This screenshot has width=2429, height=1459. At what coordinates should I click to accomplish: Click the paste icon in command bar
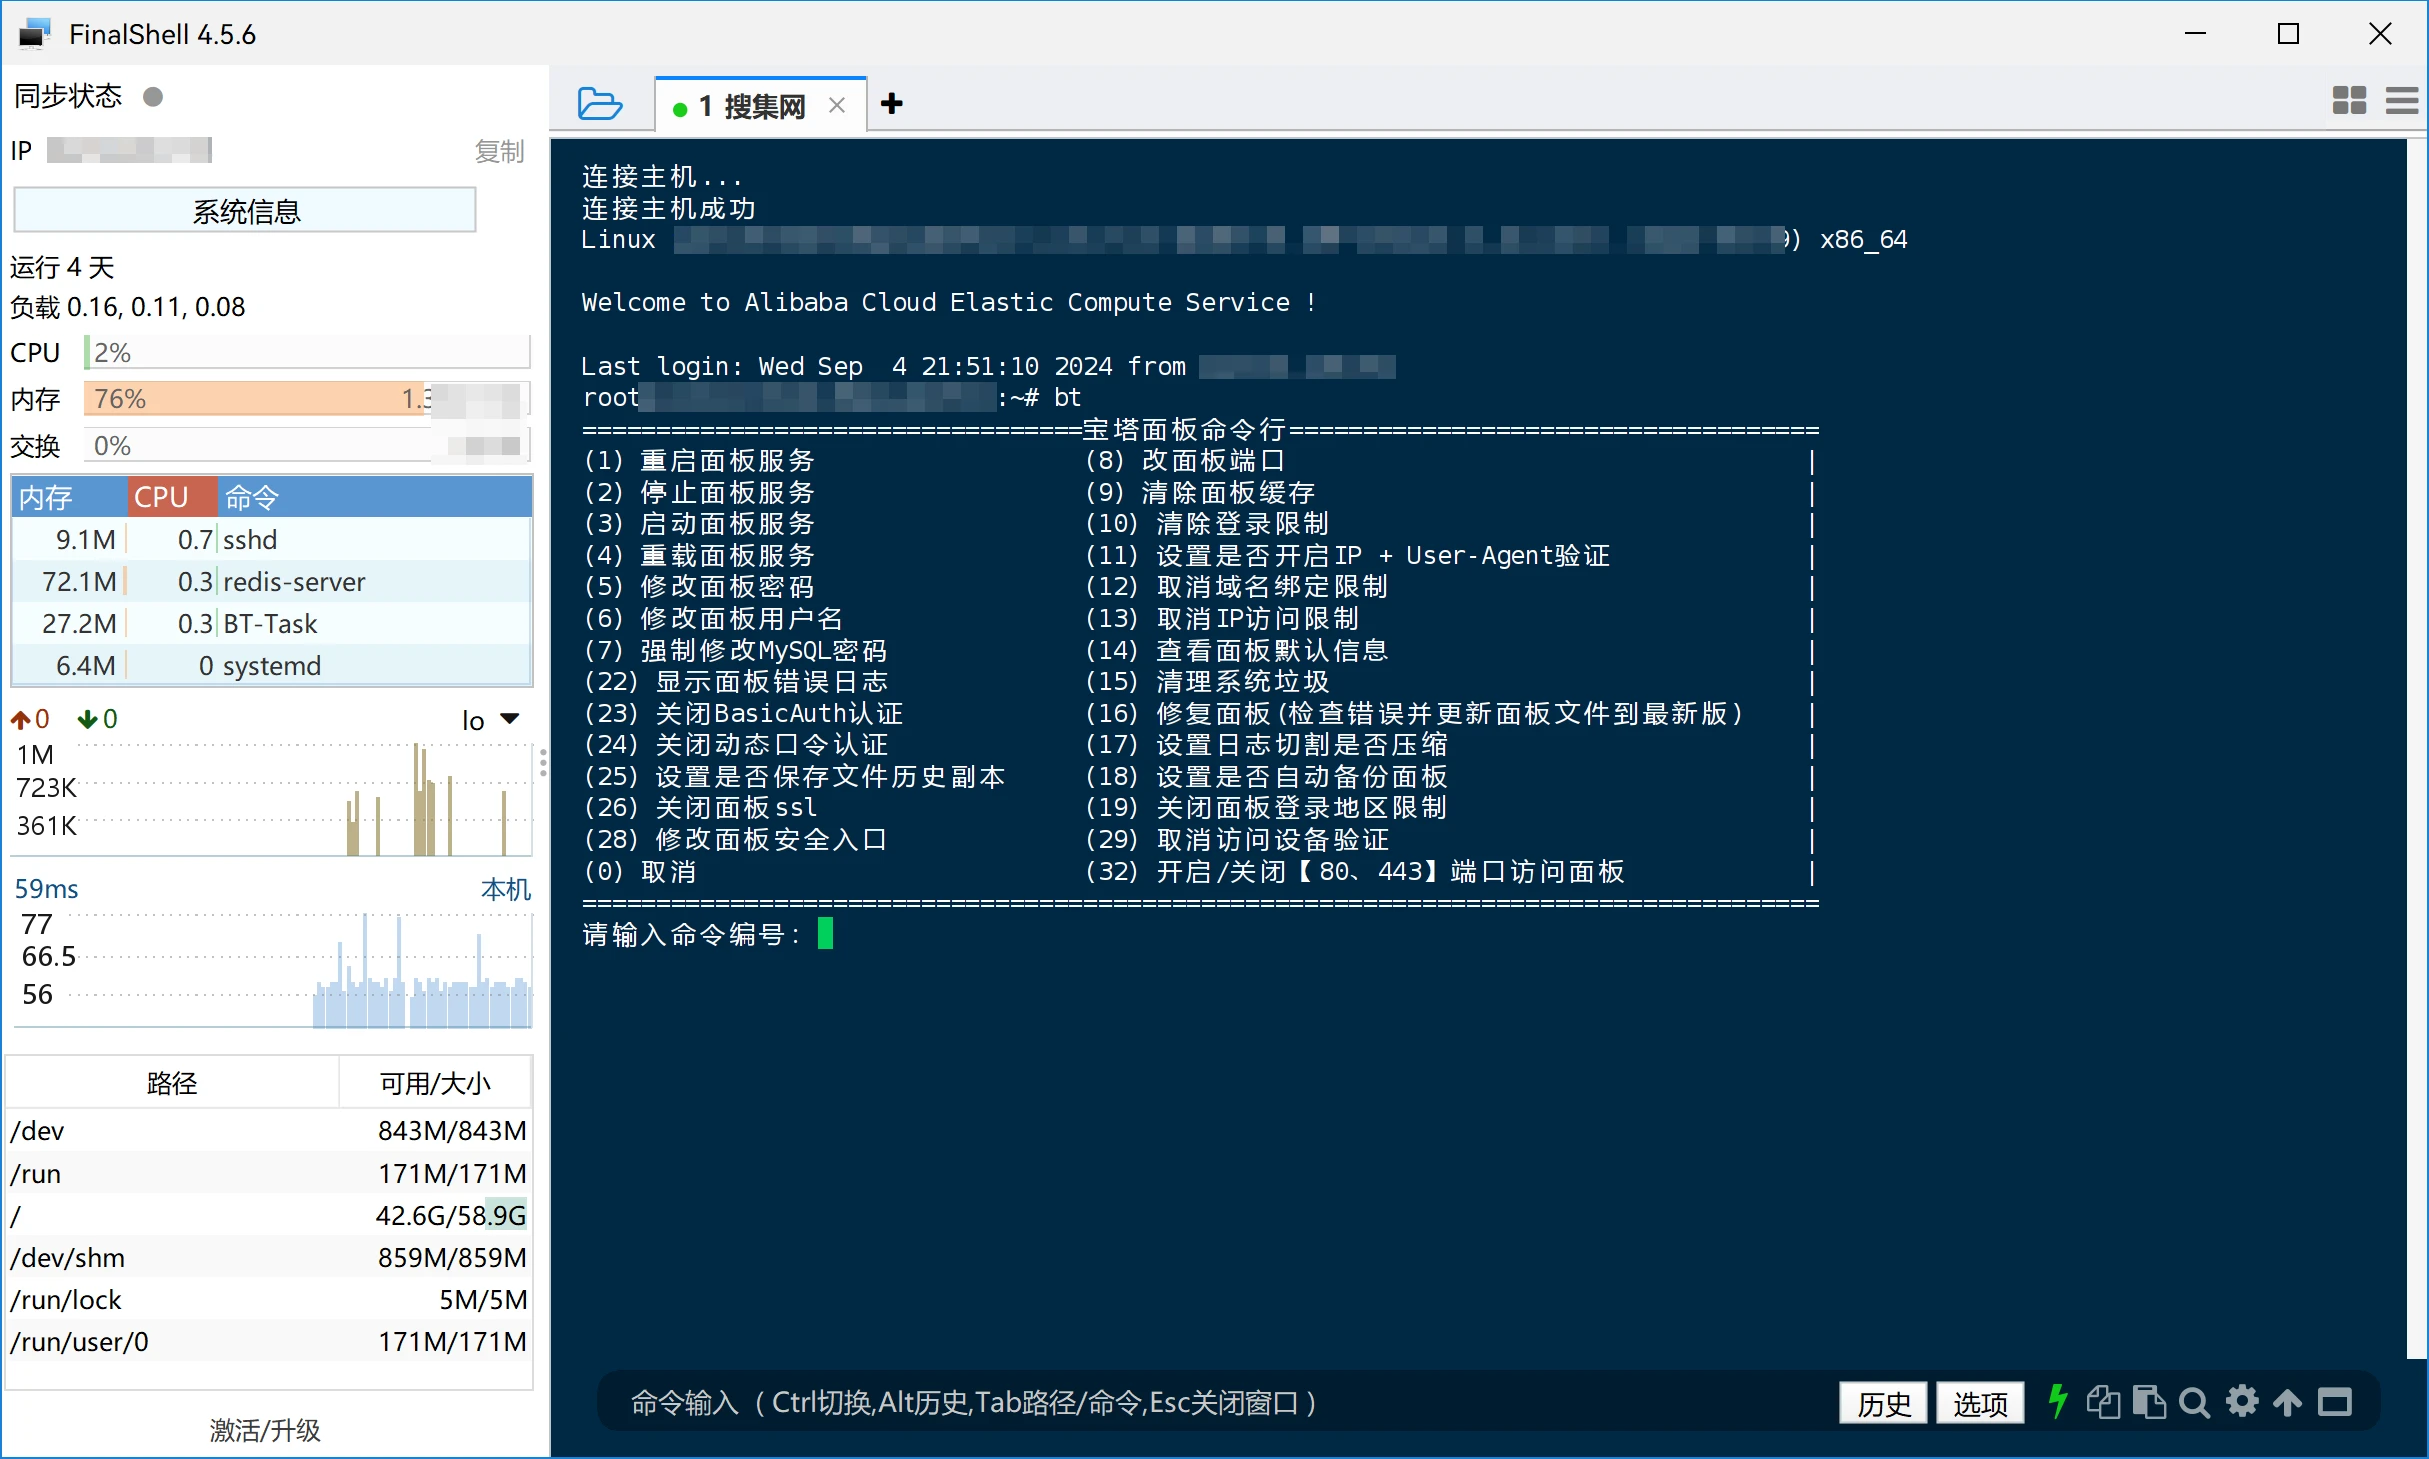tap(2148, 1402)
